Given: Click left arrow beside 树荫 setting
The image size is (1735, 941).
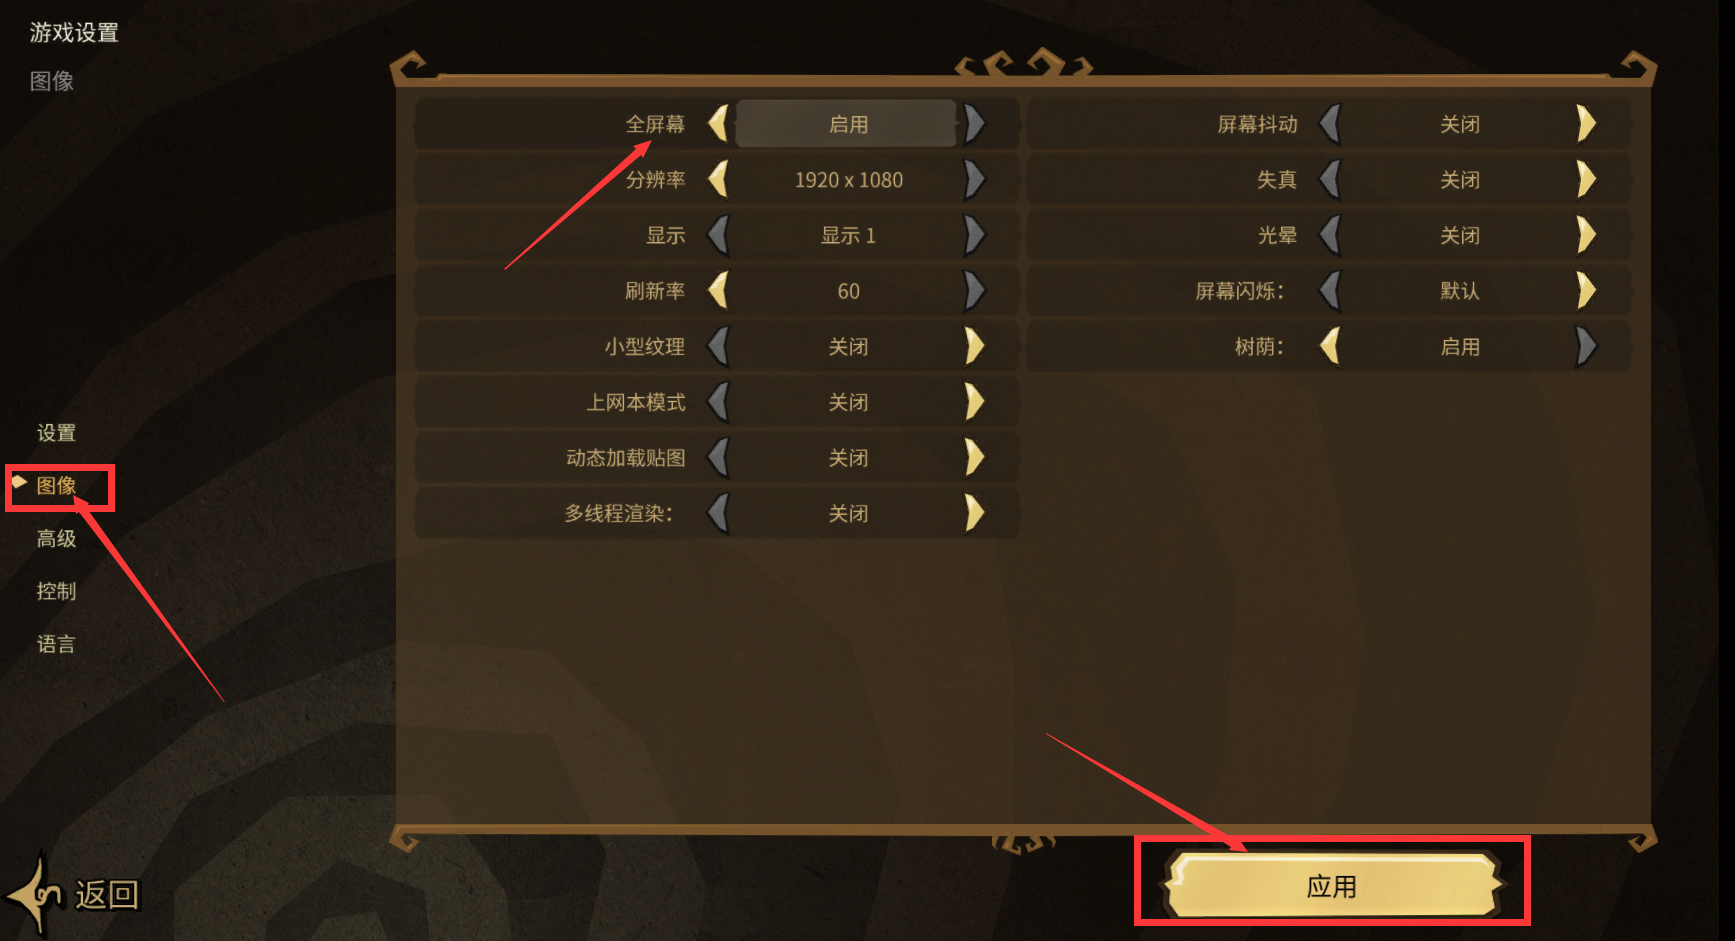Looking at the screenshot, I should coord(1330,347).
